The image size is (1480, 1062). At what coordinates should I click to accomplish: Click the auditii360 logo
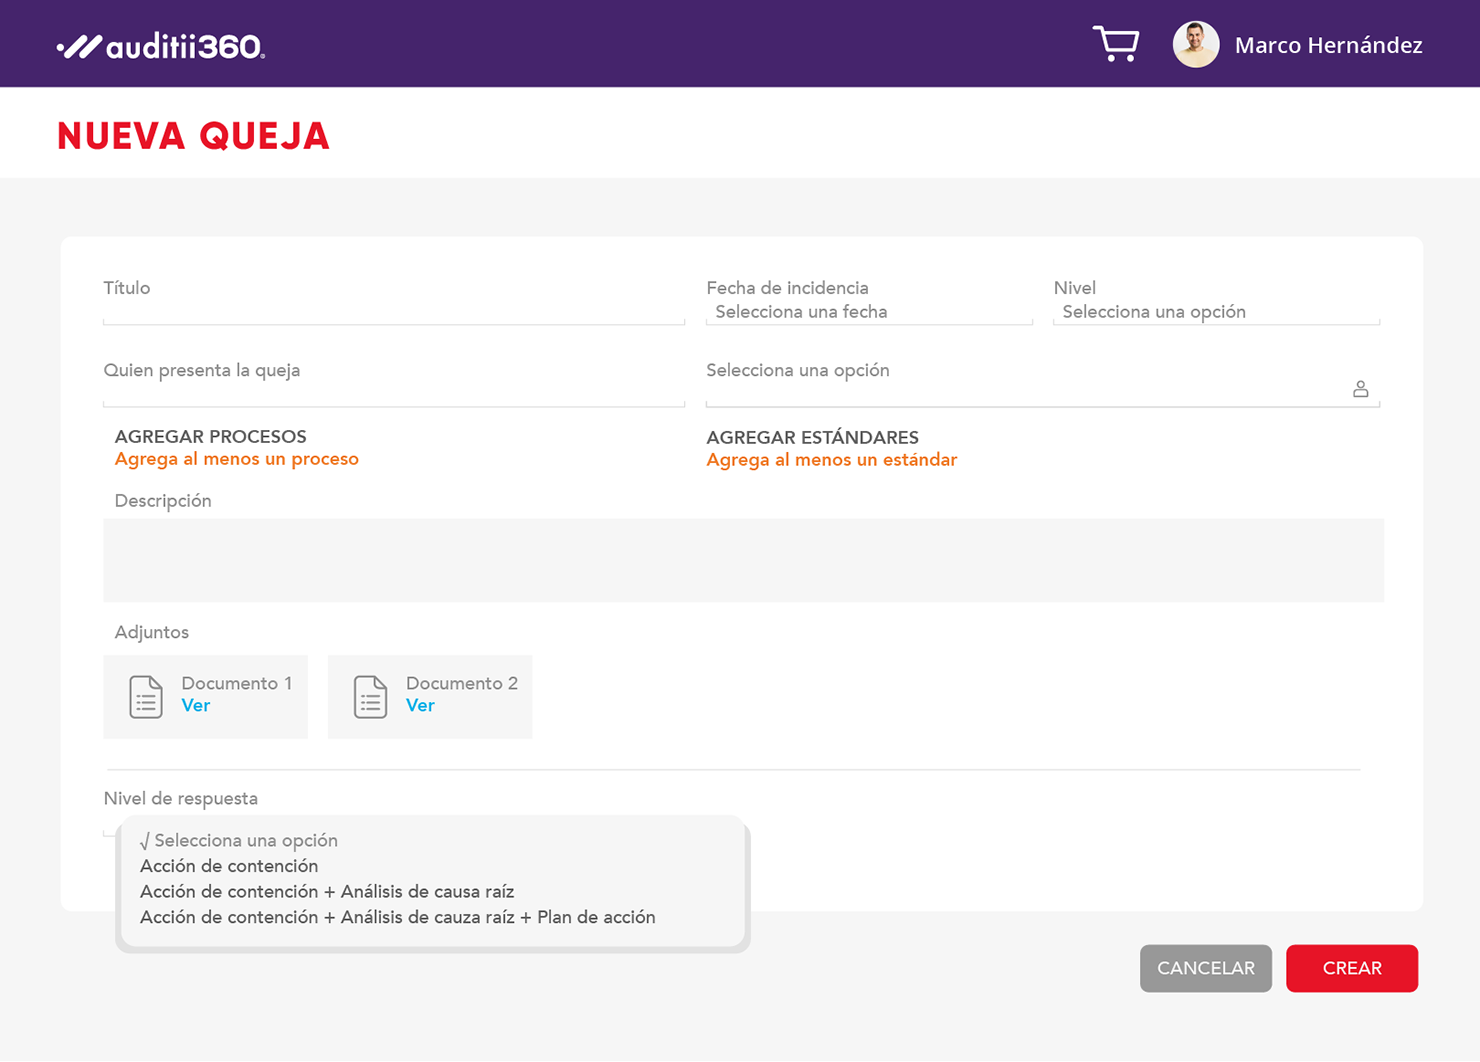[x=161, y=46]
